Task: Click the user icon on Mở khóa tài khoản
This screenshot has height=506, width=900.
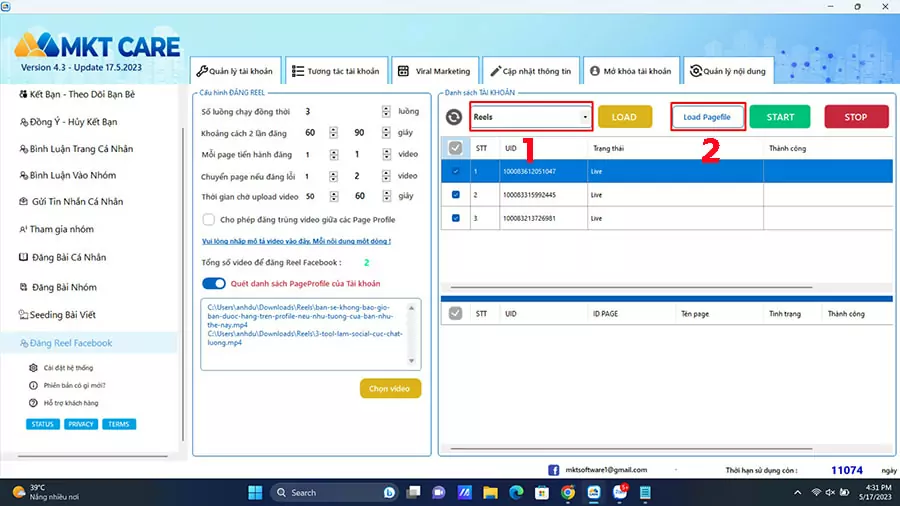Action: tap(595, 71)
